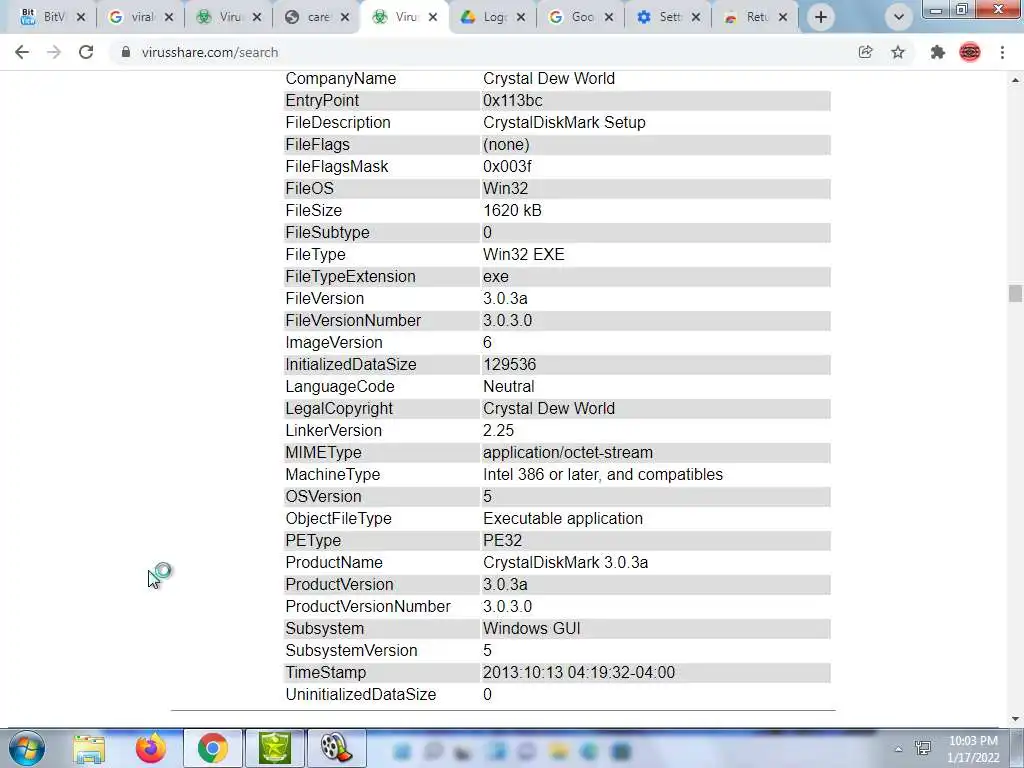Screen dimensions: 1024x768
Task: Click the site padlock icon
Action: pos(126,52)
